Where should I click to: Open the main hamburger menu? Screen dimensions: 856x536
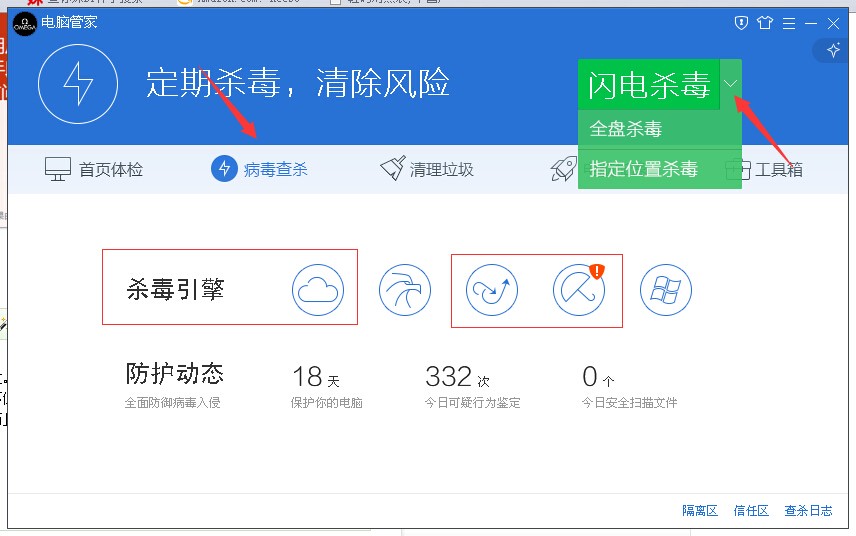789,23
